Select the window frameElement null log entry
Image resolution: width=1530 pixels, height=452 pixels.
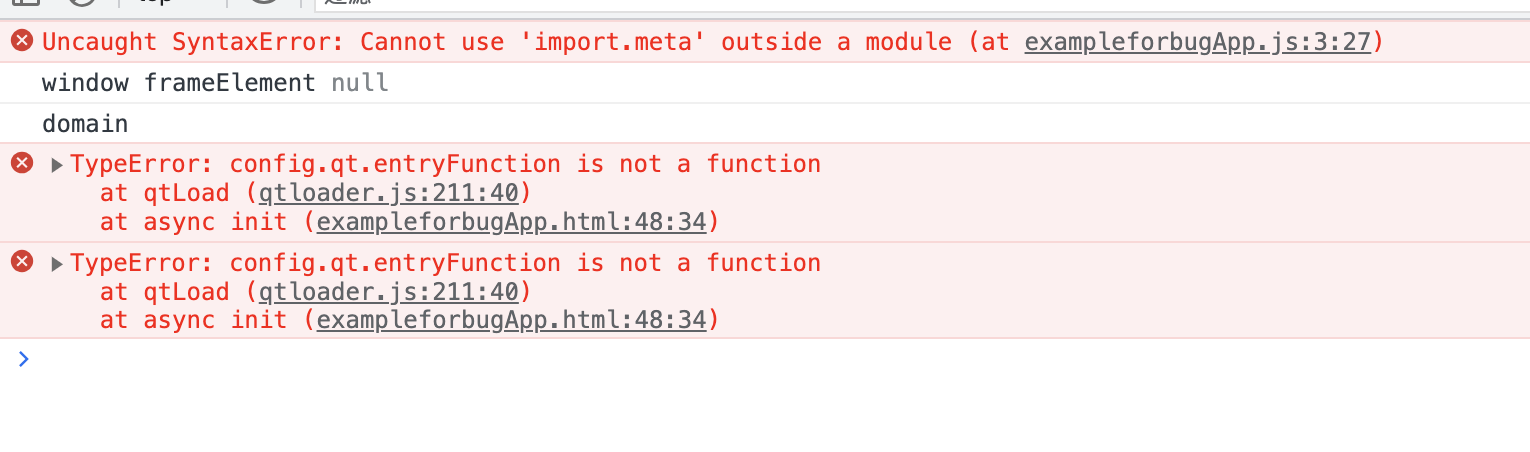[765, 83]
